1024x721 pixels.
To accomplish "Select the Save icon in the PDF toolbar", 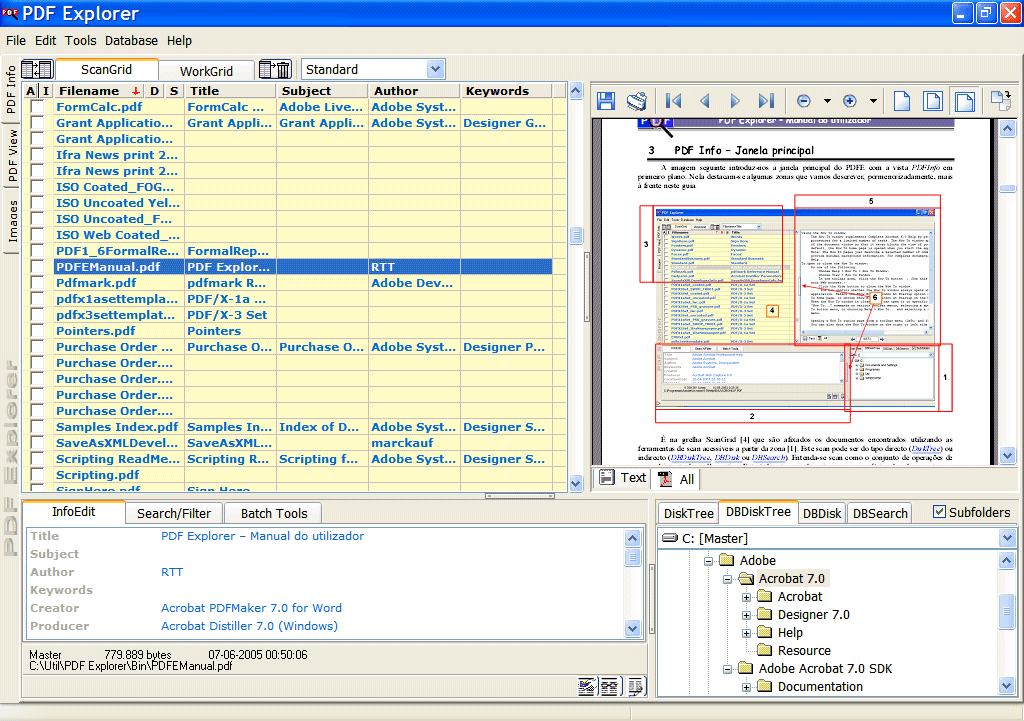I will click(607, 101).
